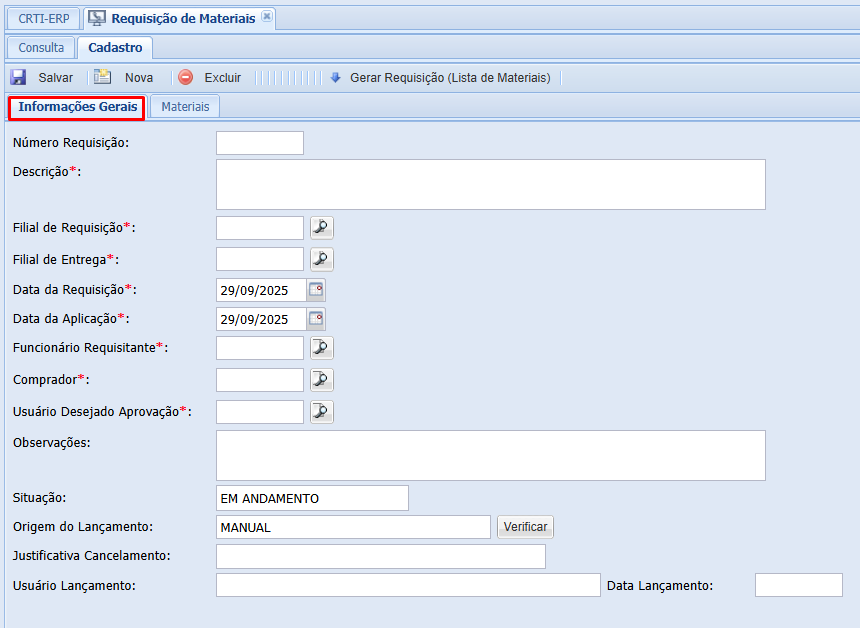
Task: Click the Justificativa Cancelamento label
Action: tap(92, 556)
